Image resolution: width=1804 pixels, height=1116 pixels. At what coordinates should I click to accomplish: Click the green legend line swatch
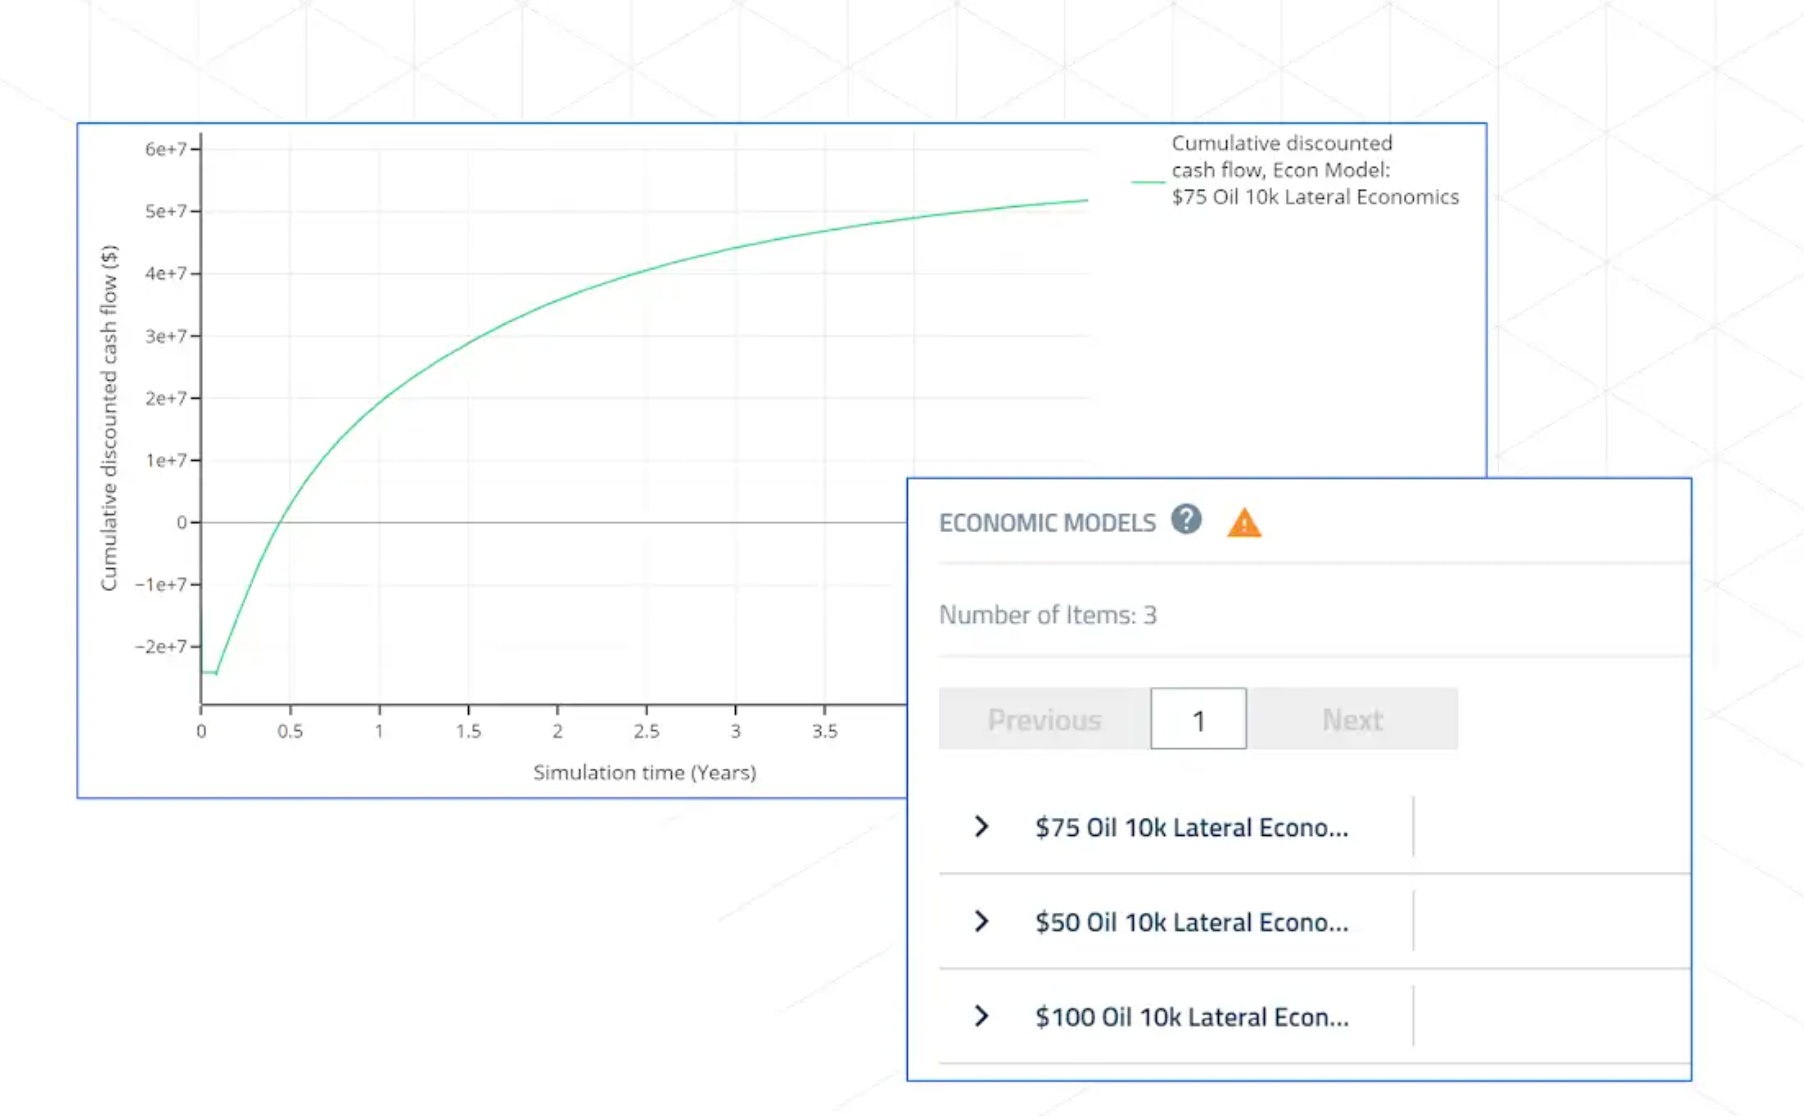1147,182
